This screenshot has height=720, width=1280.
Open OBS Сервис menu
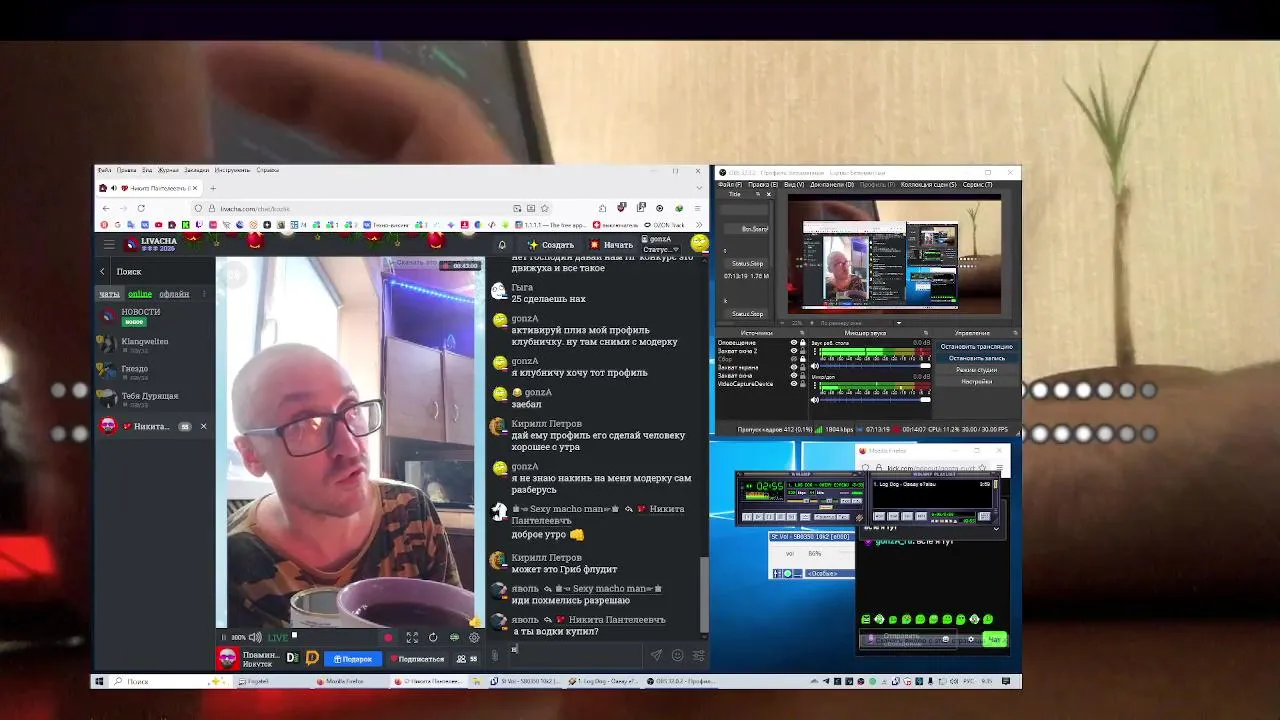point(977,185)
